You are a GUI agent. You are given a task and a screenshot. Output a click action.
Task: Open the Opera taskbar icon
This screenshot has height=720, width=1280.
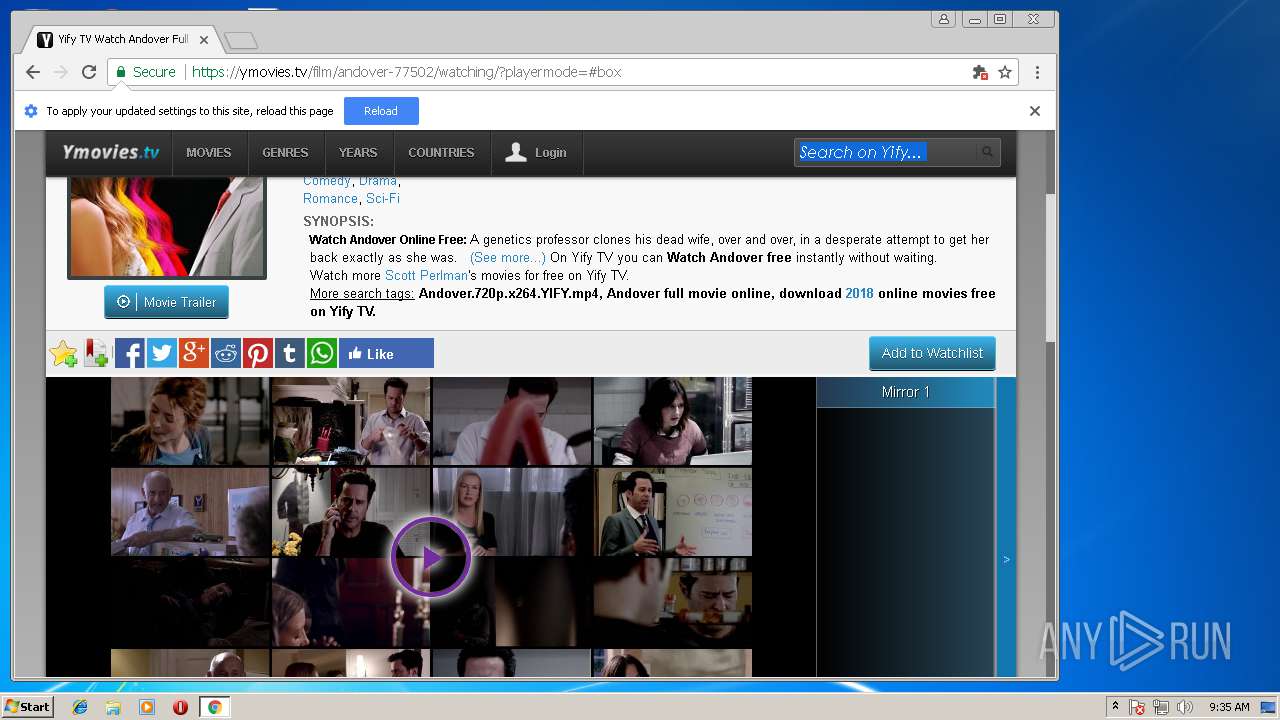(180, 707)
